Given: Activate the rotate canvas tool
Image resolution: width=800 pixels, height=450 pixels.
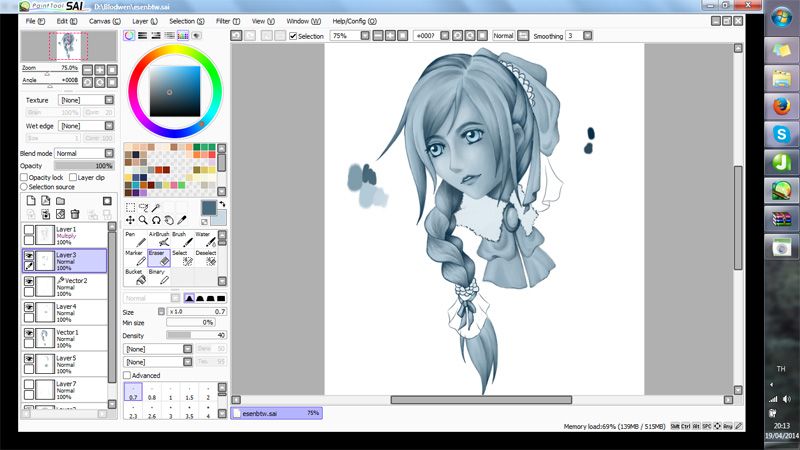Looking at the screenshot, I should [x=156, y=220].
